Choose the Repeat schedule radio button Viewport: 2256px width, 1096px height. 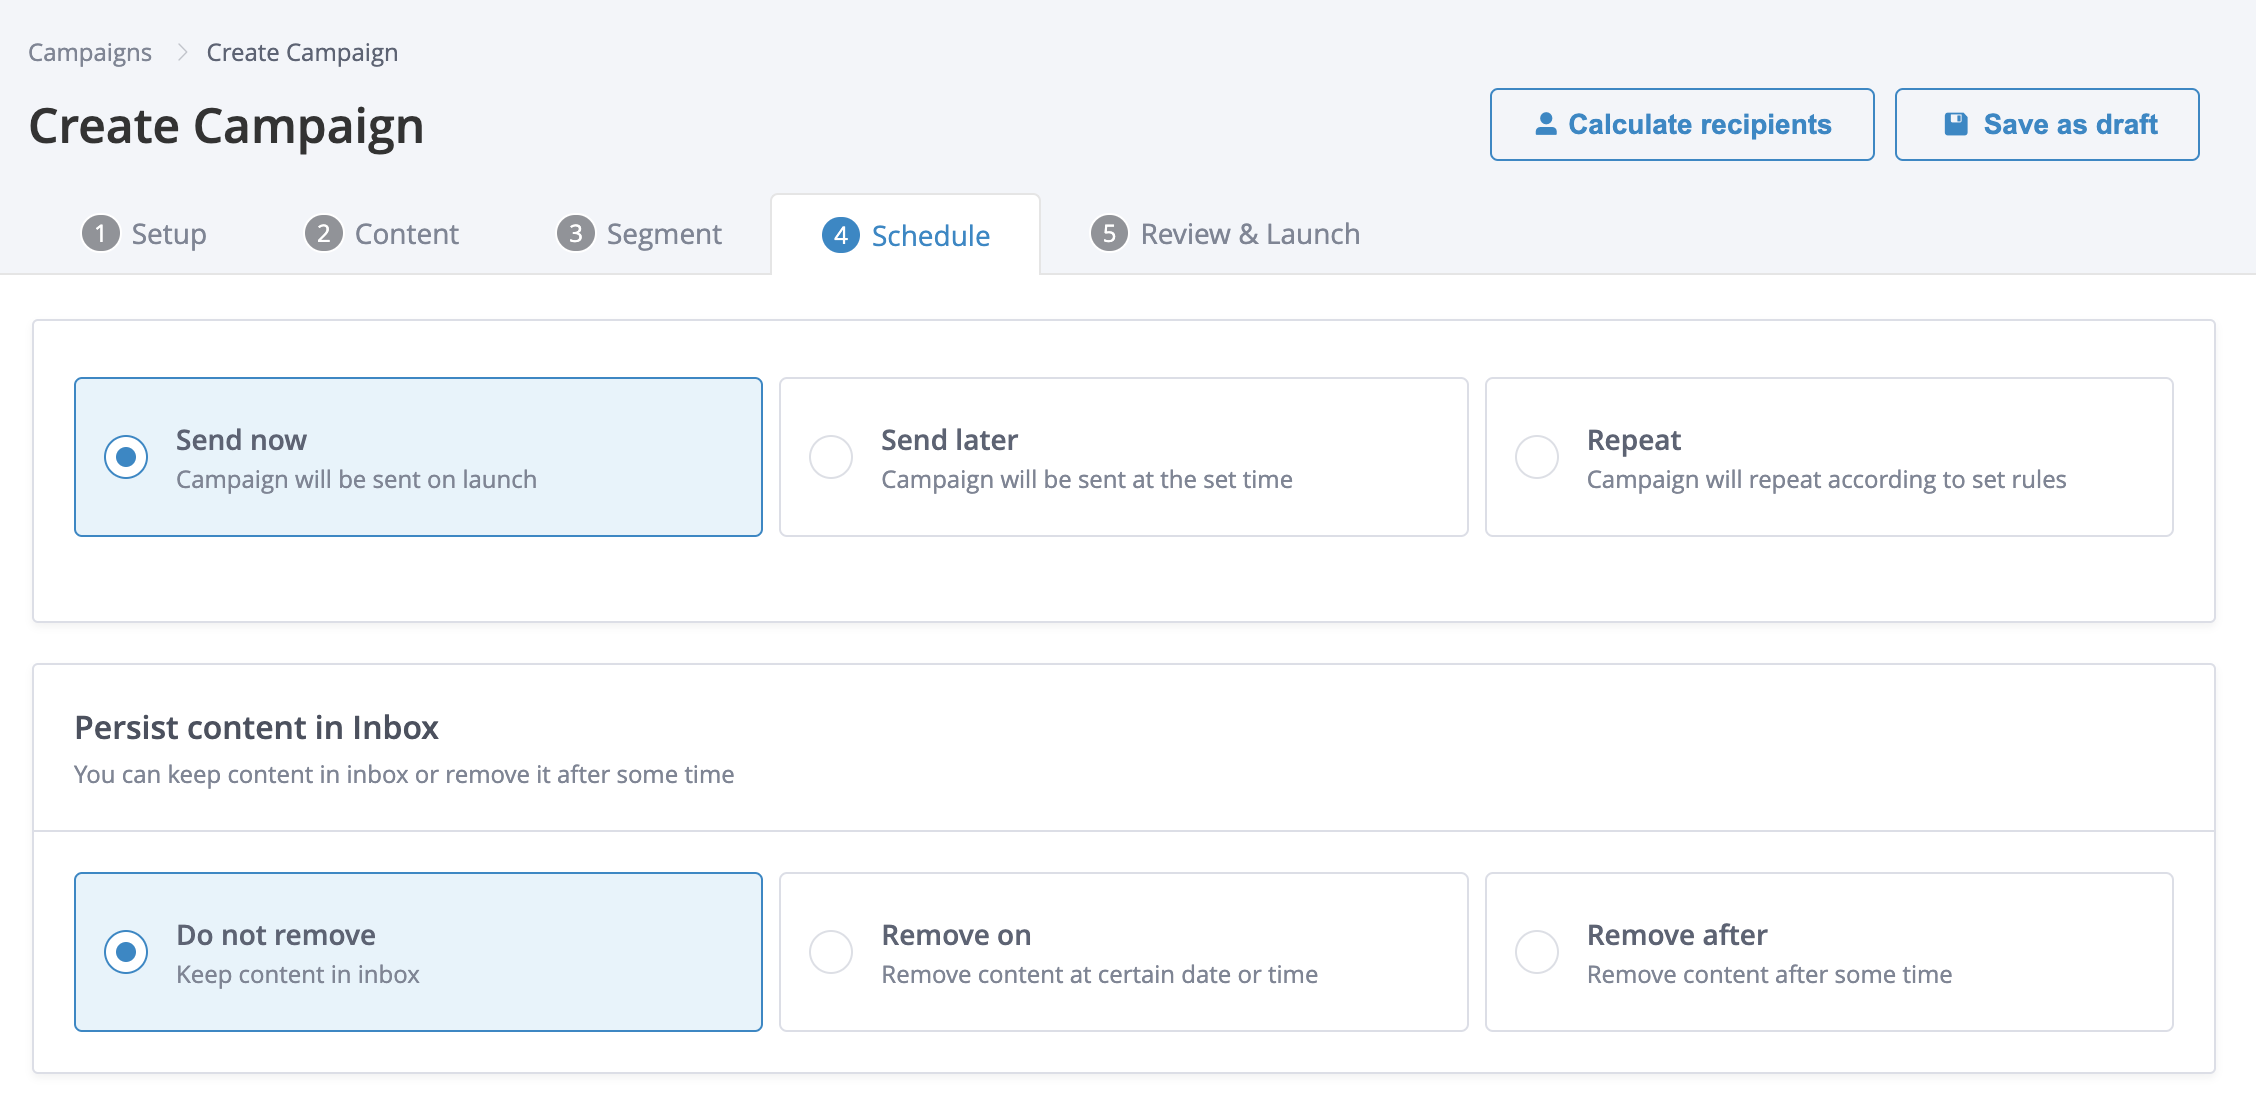click(x=1537, y=457)
